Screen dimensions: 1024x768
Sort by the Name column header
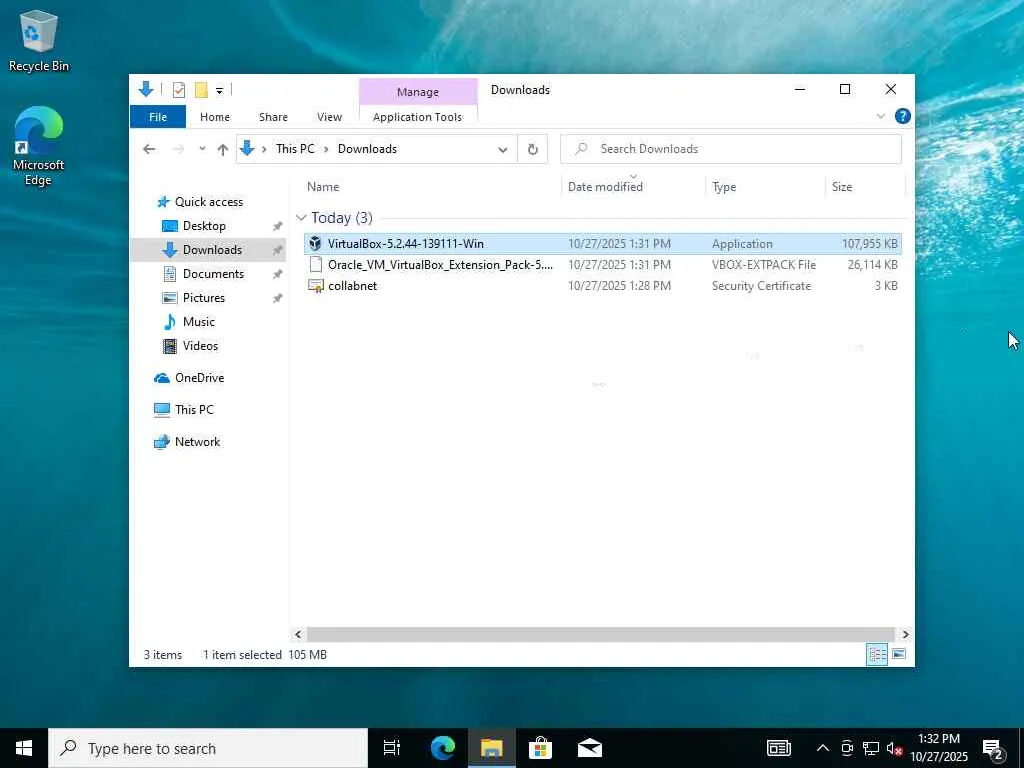[431, 187]
